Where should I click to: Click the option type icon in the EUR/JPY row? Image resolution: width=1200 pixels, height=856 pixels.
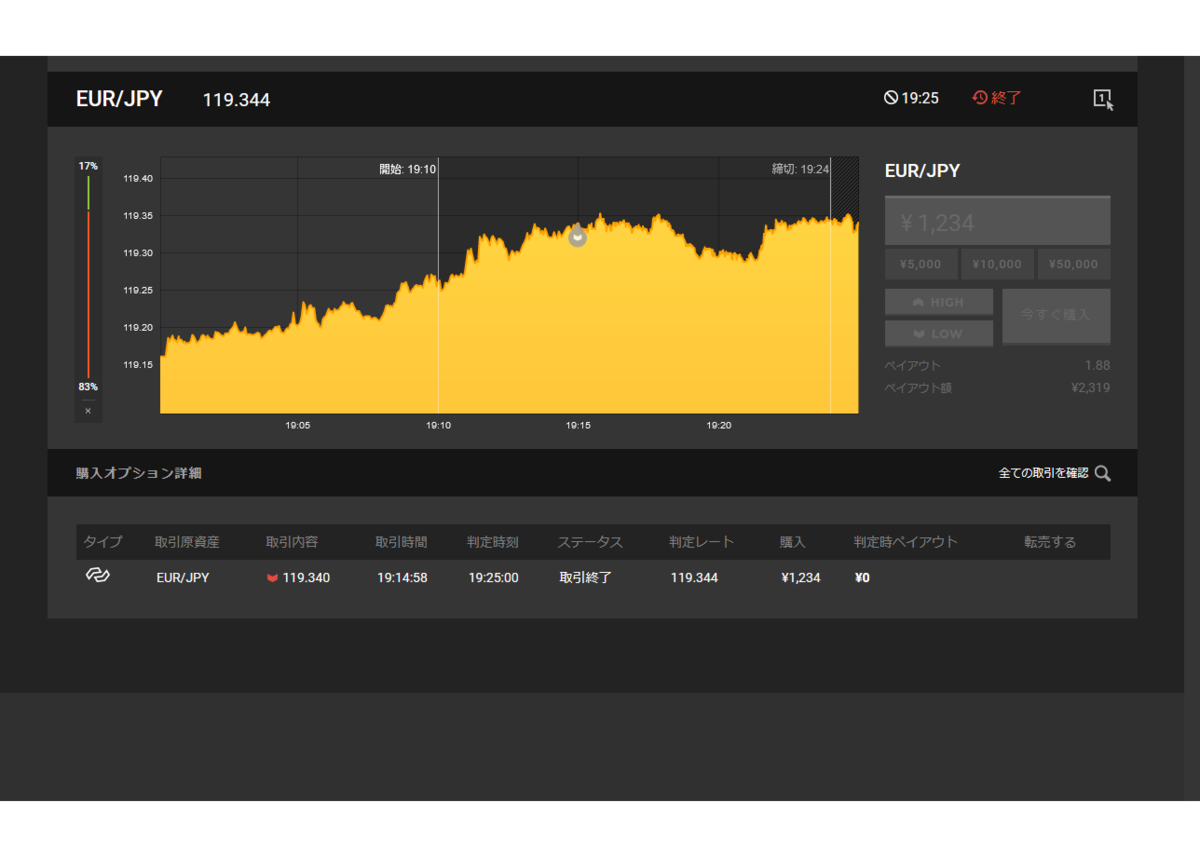click(97, 576)
